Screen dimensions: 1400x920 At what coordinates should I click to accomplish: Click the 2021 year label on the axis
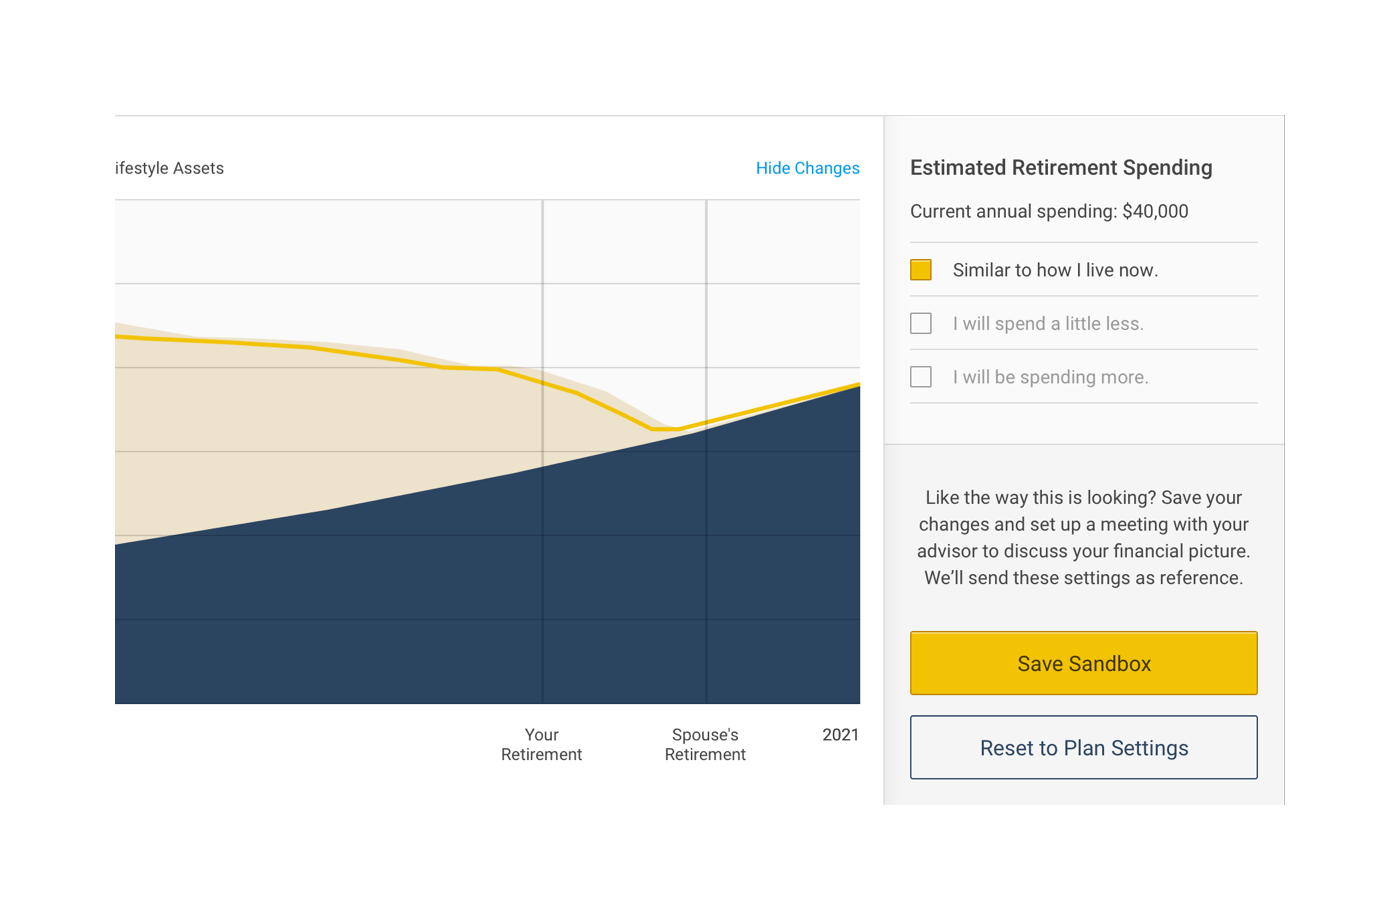(840, 735)
